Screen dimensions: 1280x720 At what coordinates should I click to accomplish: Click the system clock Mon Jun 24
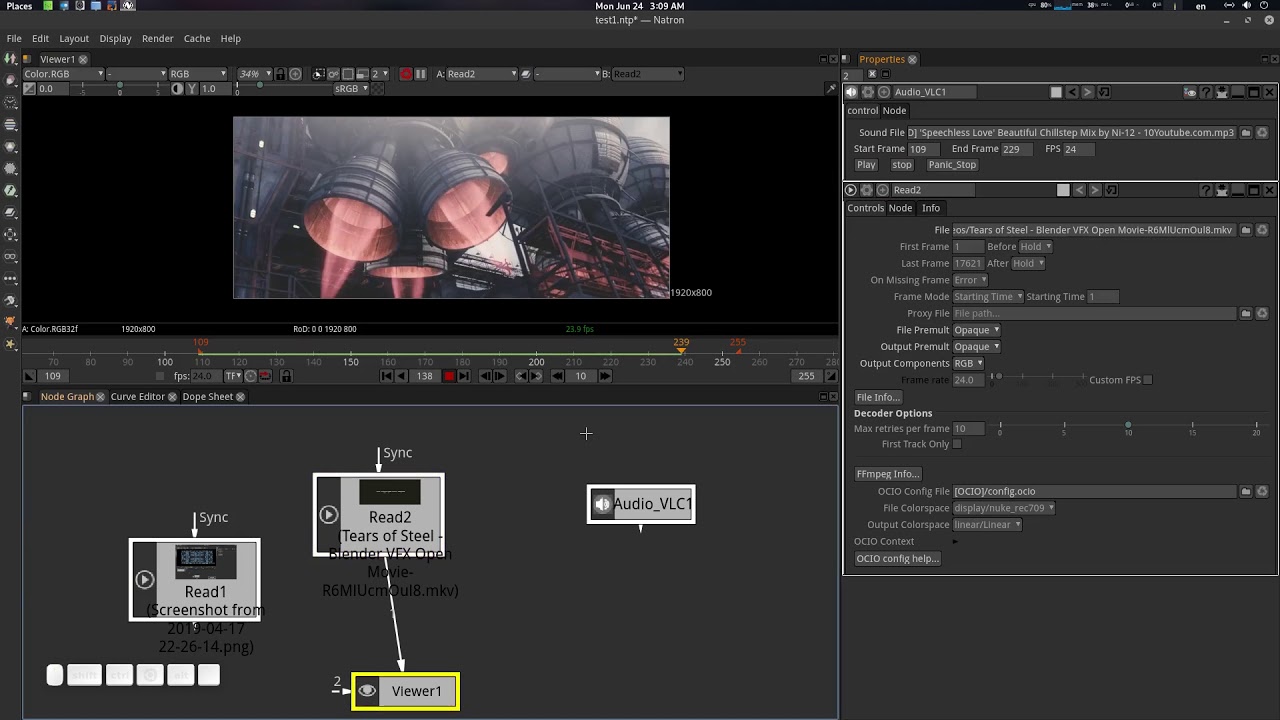(x=640, y=6)
